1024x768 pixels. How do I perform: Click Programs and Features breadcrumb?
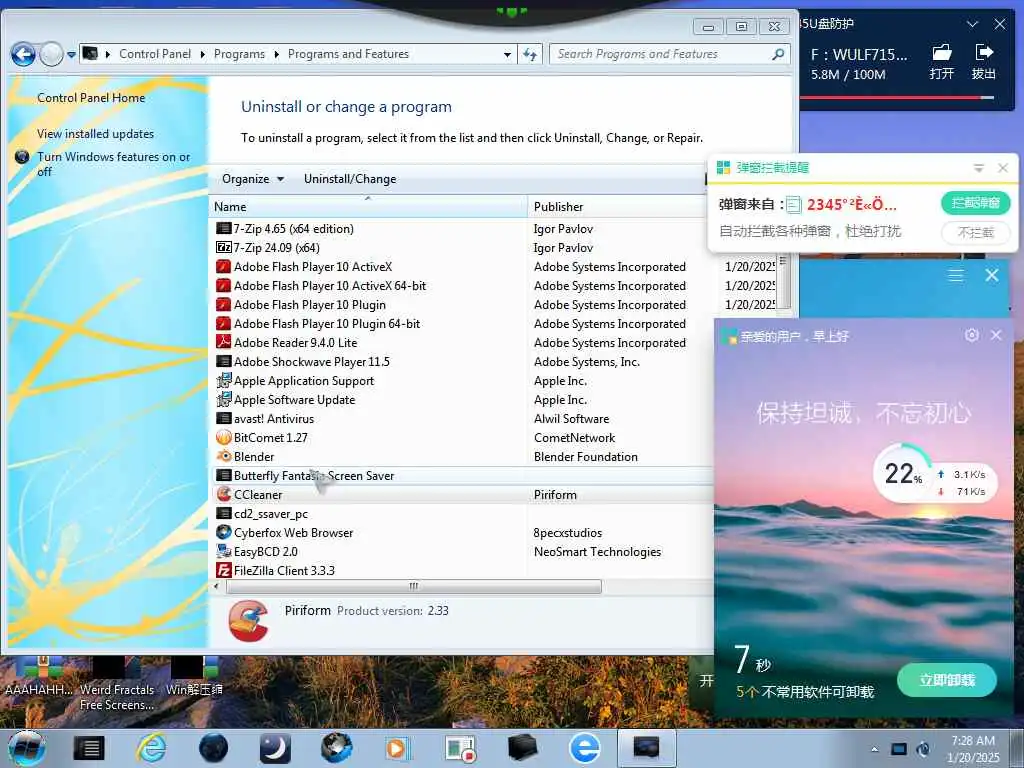coord(348,54)
